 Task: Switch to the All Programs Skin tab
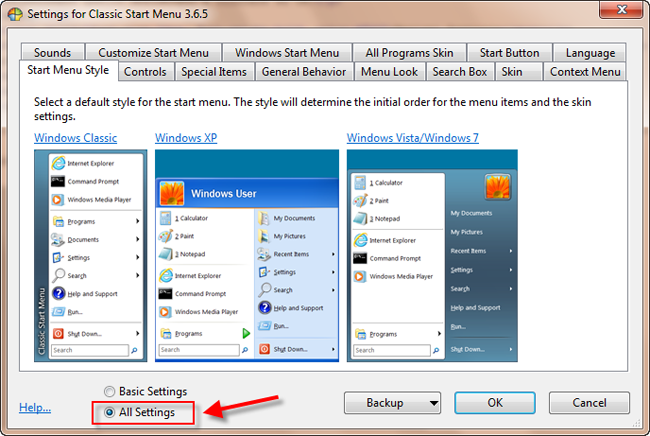pyautogui.click(x=409, y=53)
